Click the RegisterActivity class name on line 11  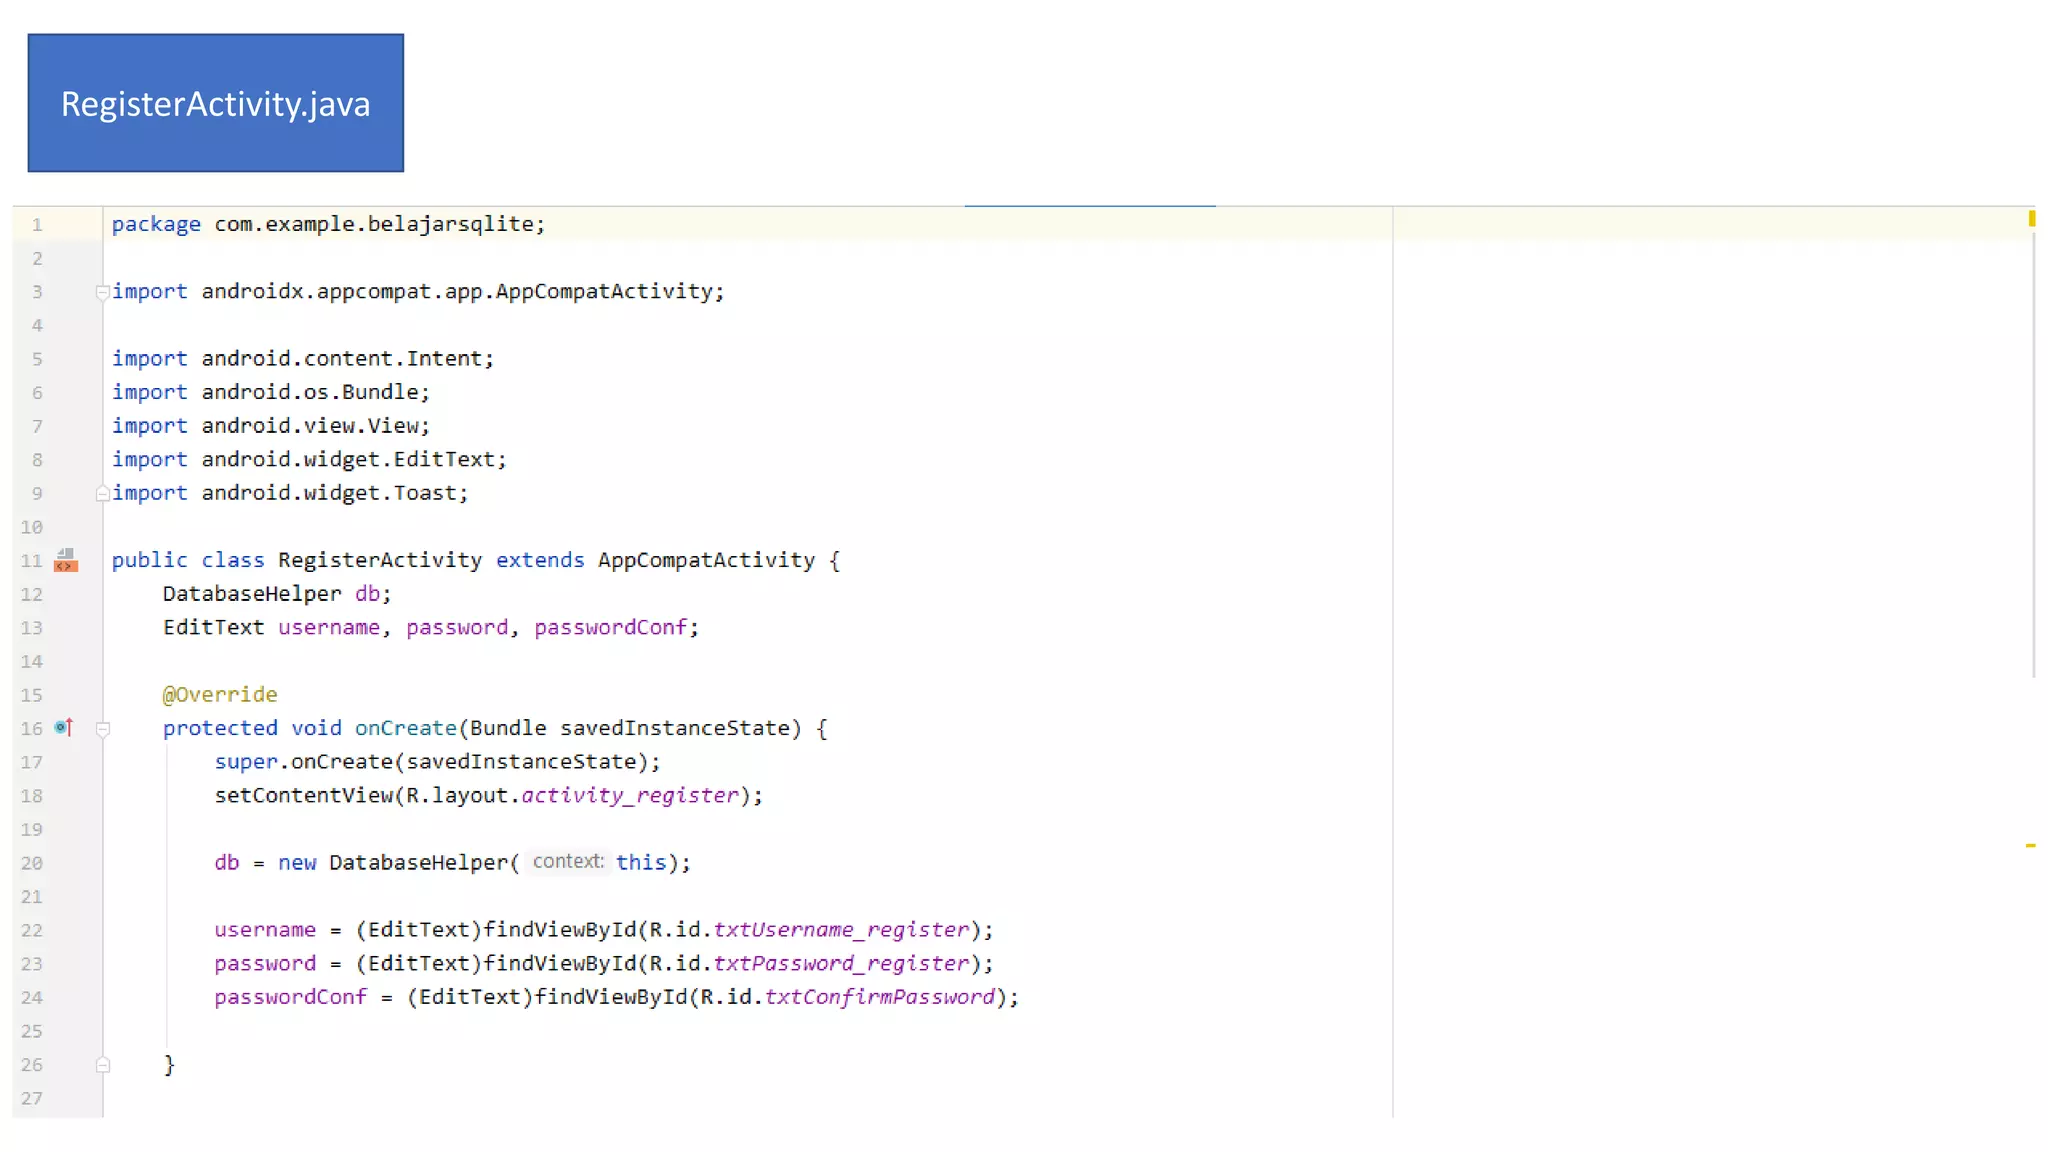click(x=380, y=560)
